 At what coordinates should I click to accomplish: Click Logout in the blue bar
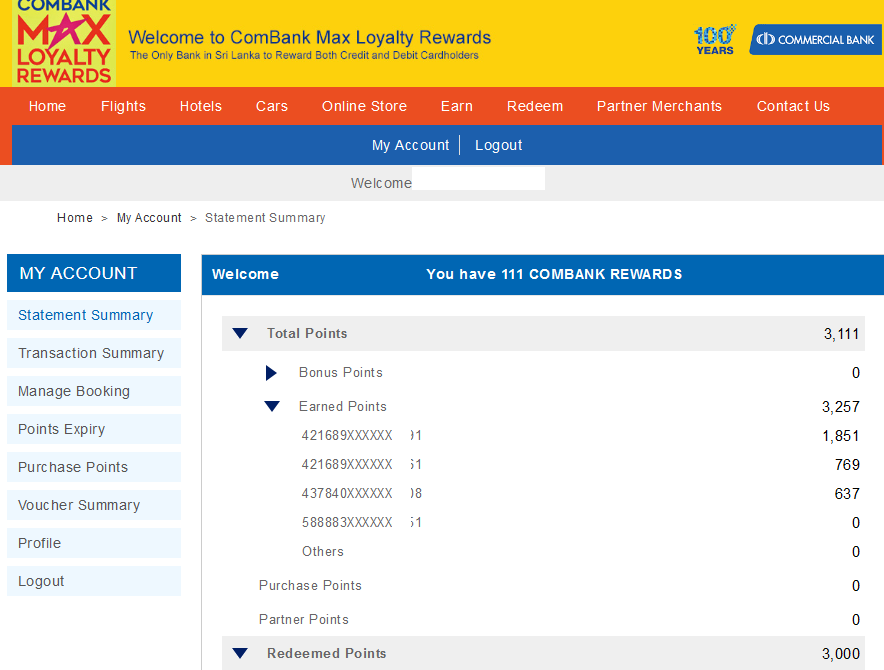tap(498, 145)
